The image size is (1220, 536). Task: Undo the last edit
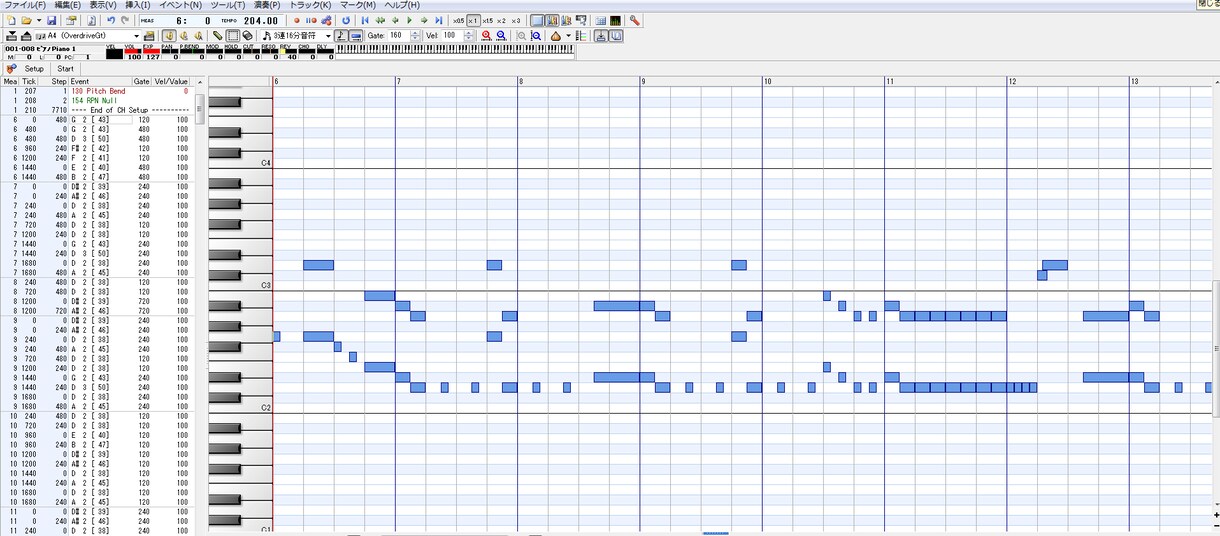(111, 20)
